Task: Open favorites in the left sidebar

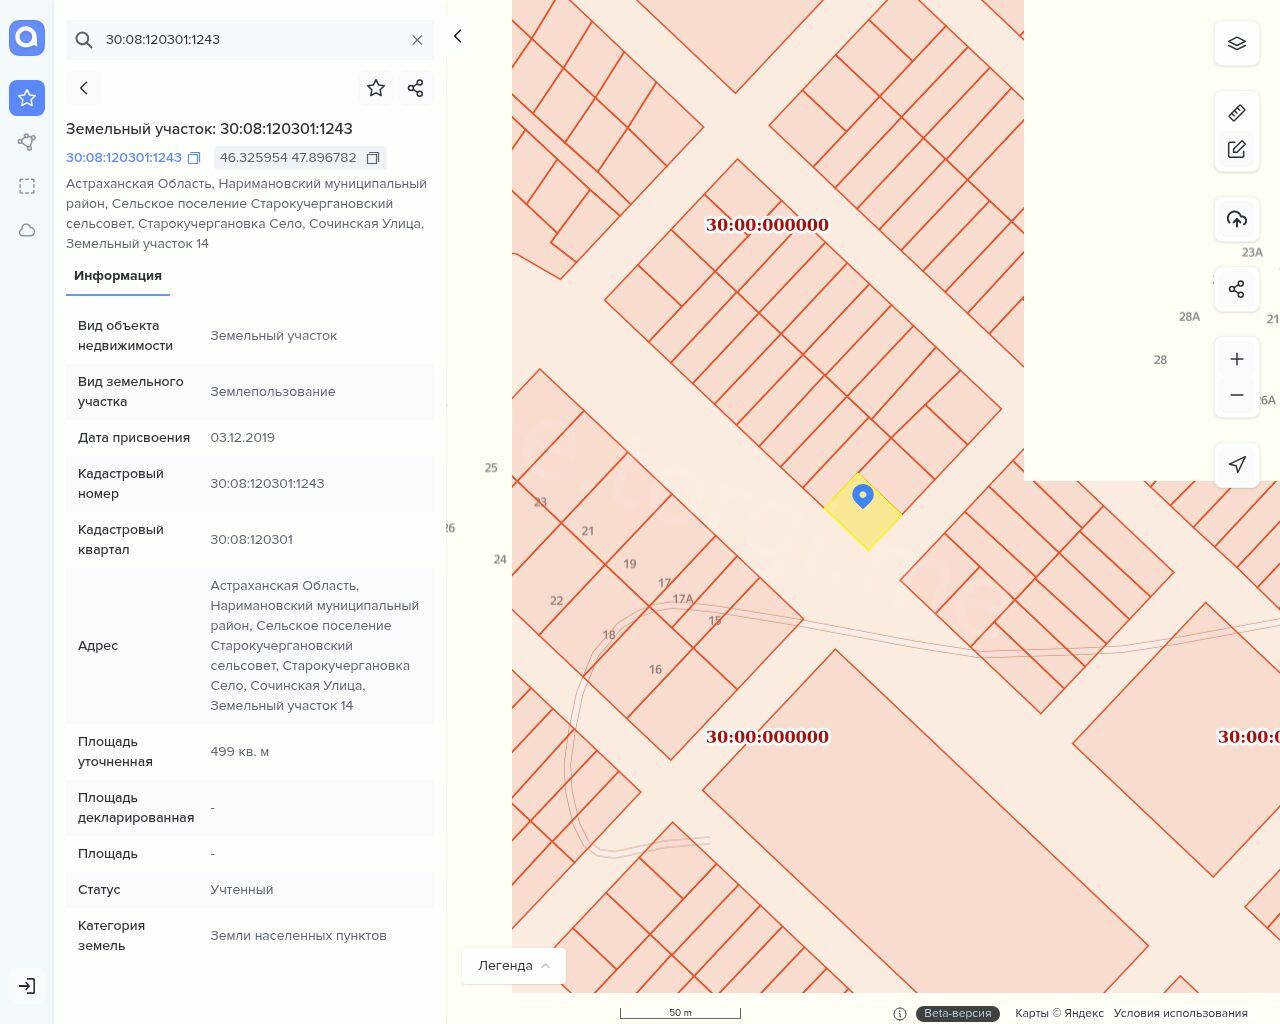Action: point(27,98)
